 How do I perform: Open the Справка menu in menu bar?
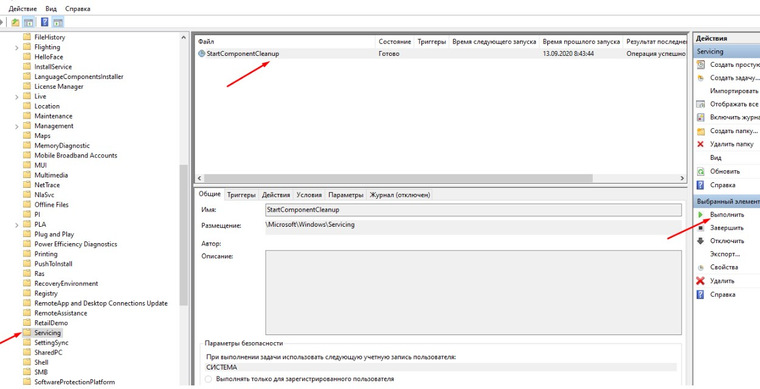click(x=77, y=9)
